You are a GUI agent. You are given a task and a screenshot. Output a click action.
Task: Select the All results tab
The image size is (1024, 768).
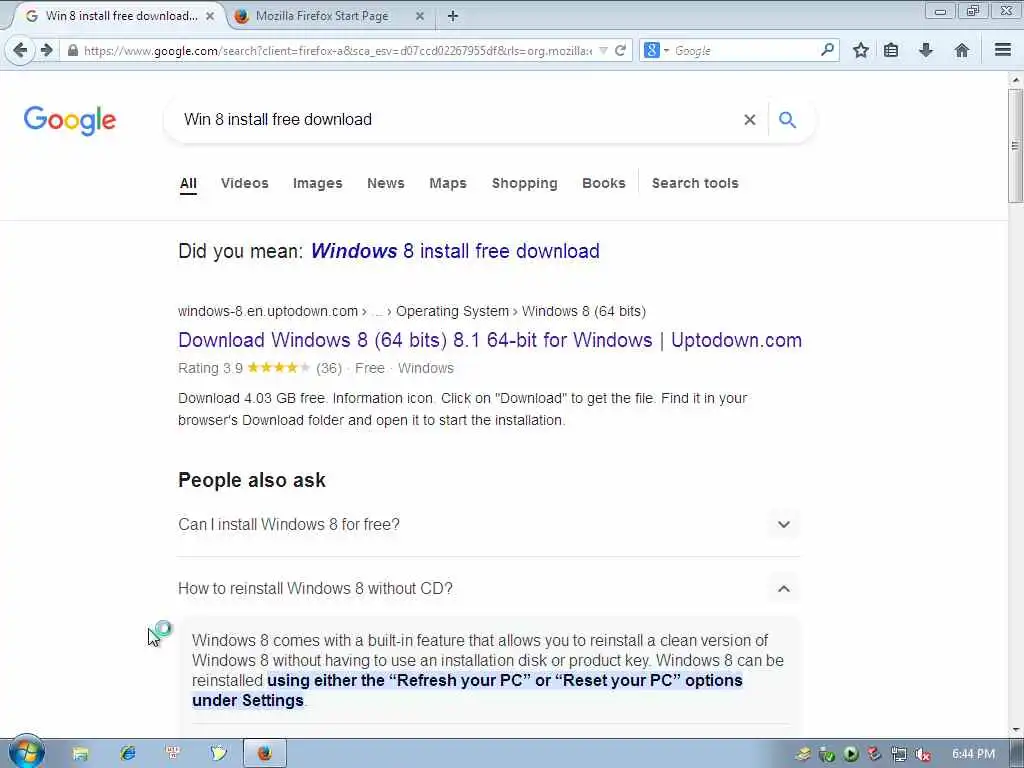pos(188,184)
